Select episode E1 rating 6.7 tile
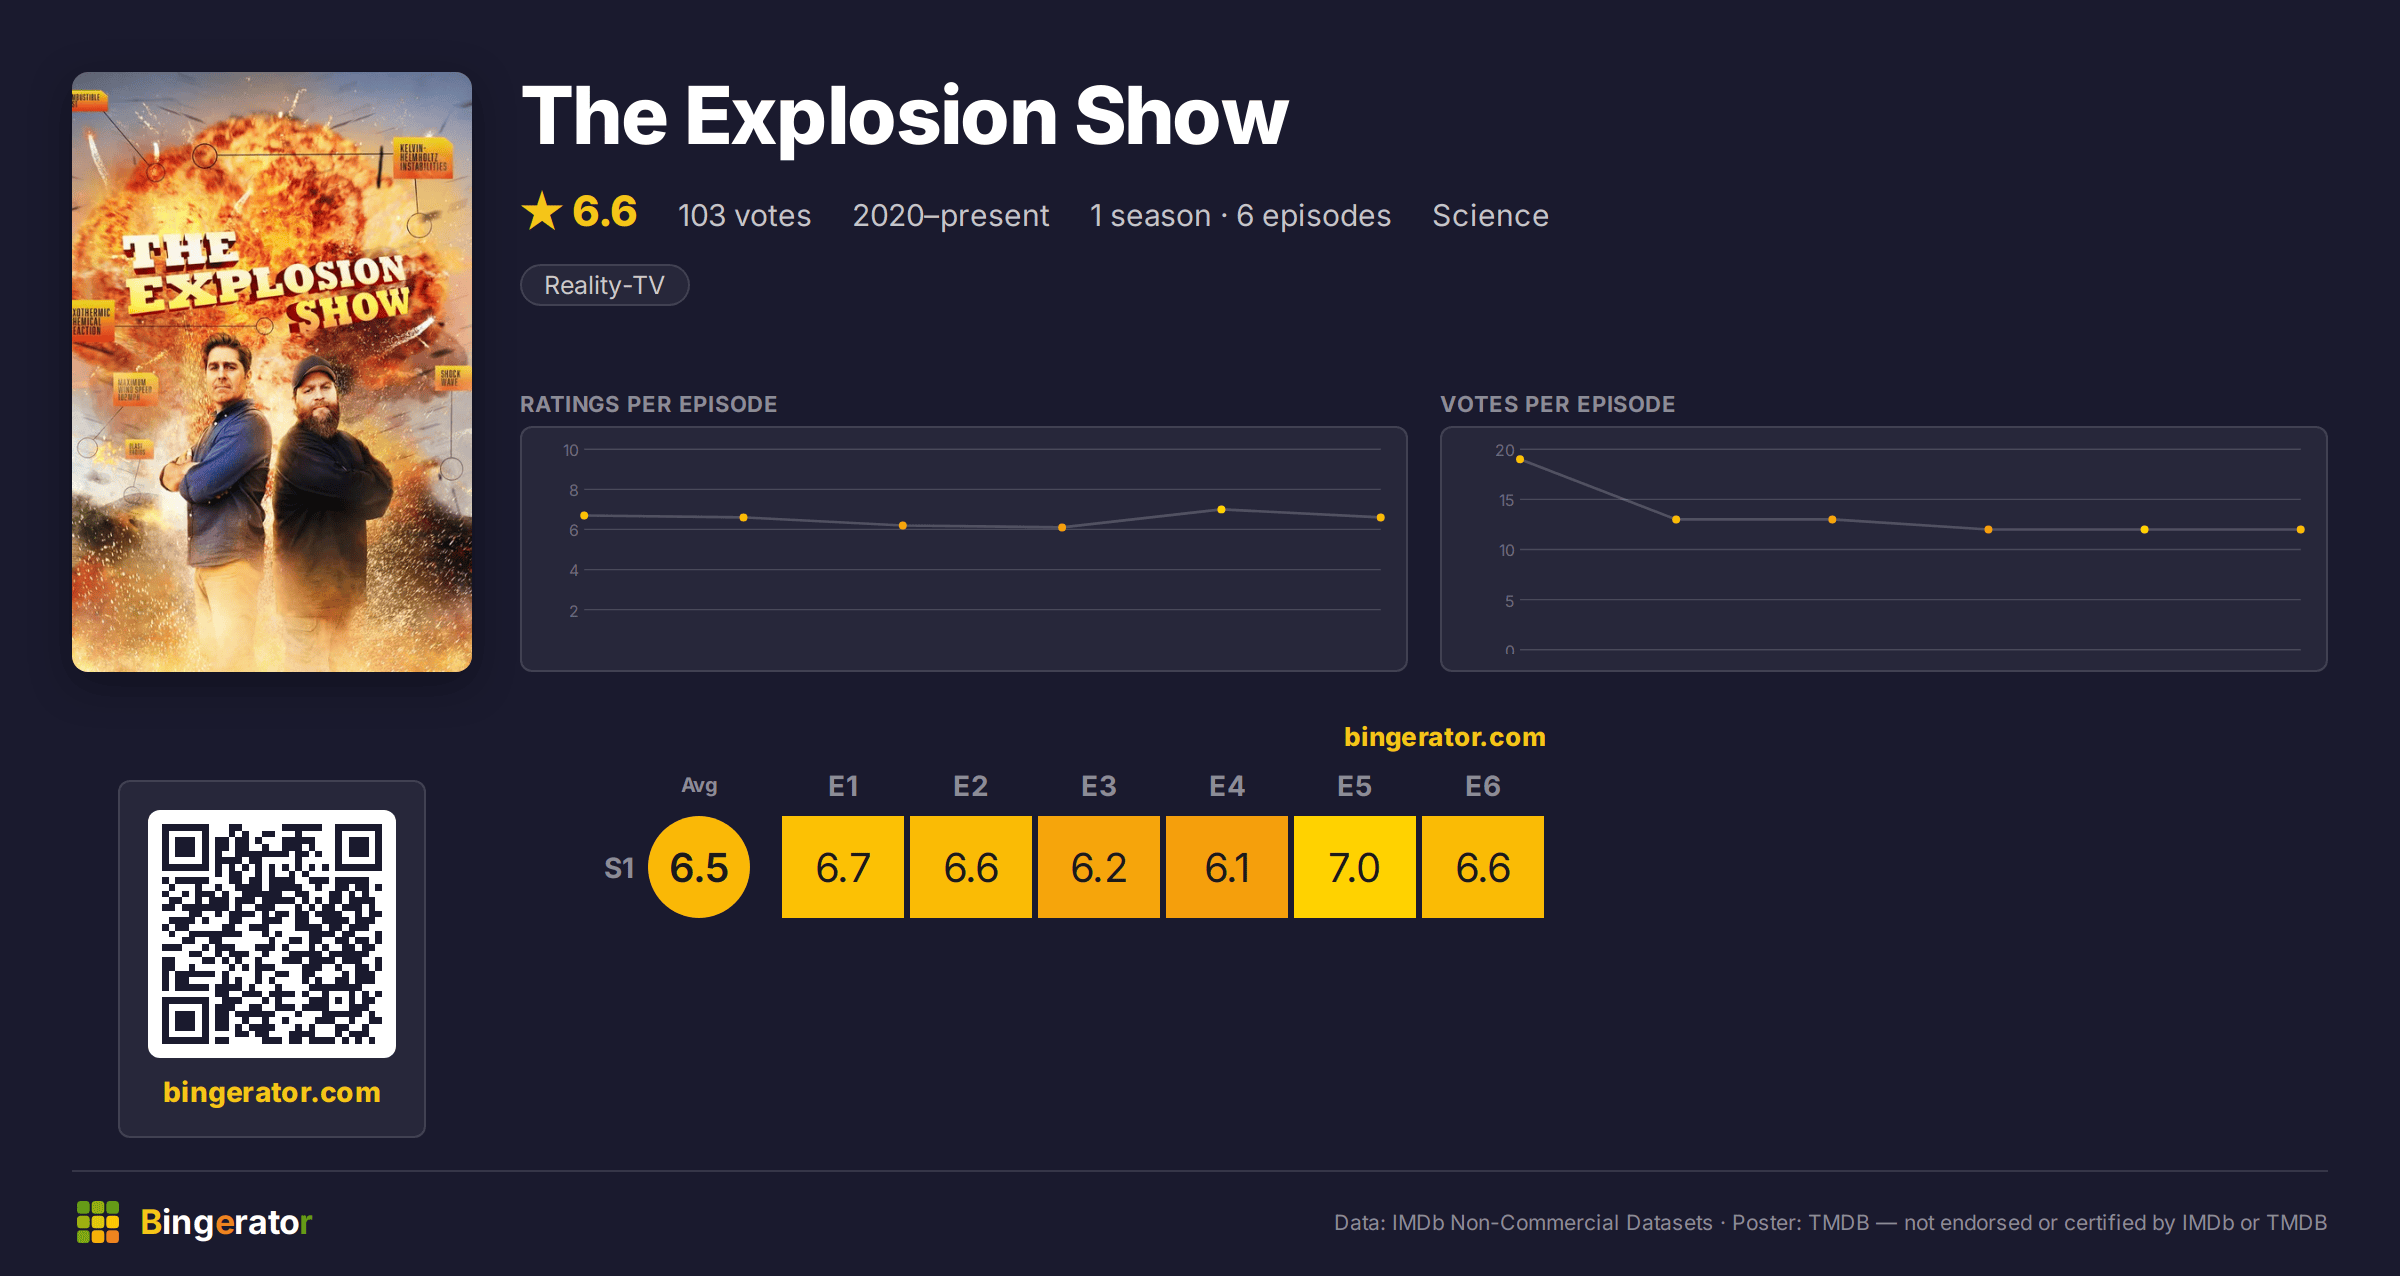The image size is (2400, 1276). pos(843,867)
